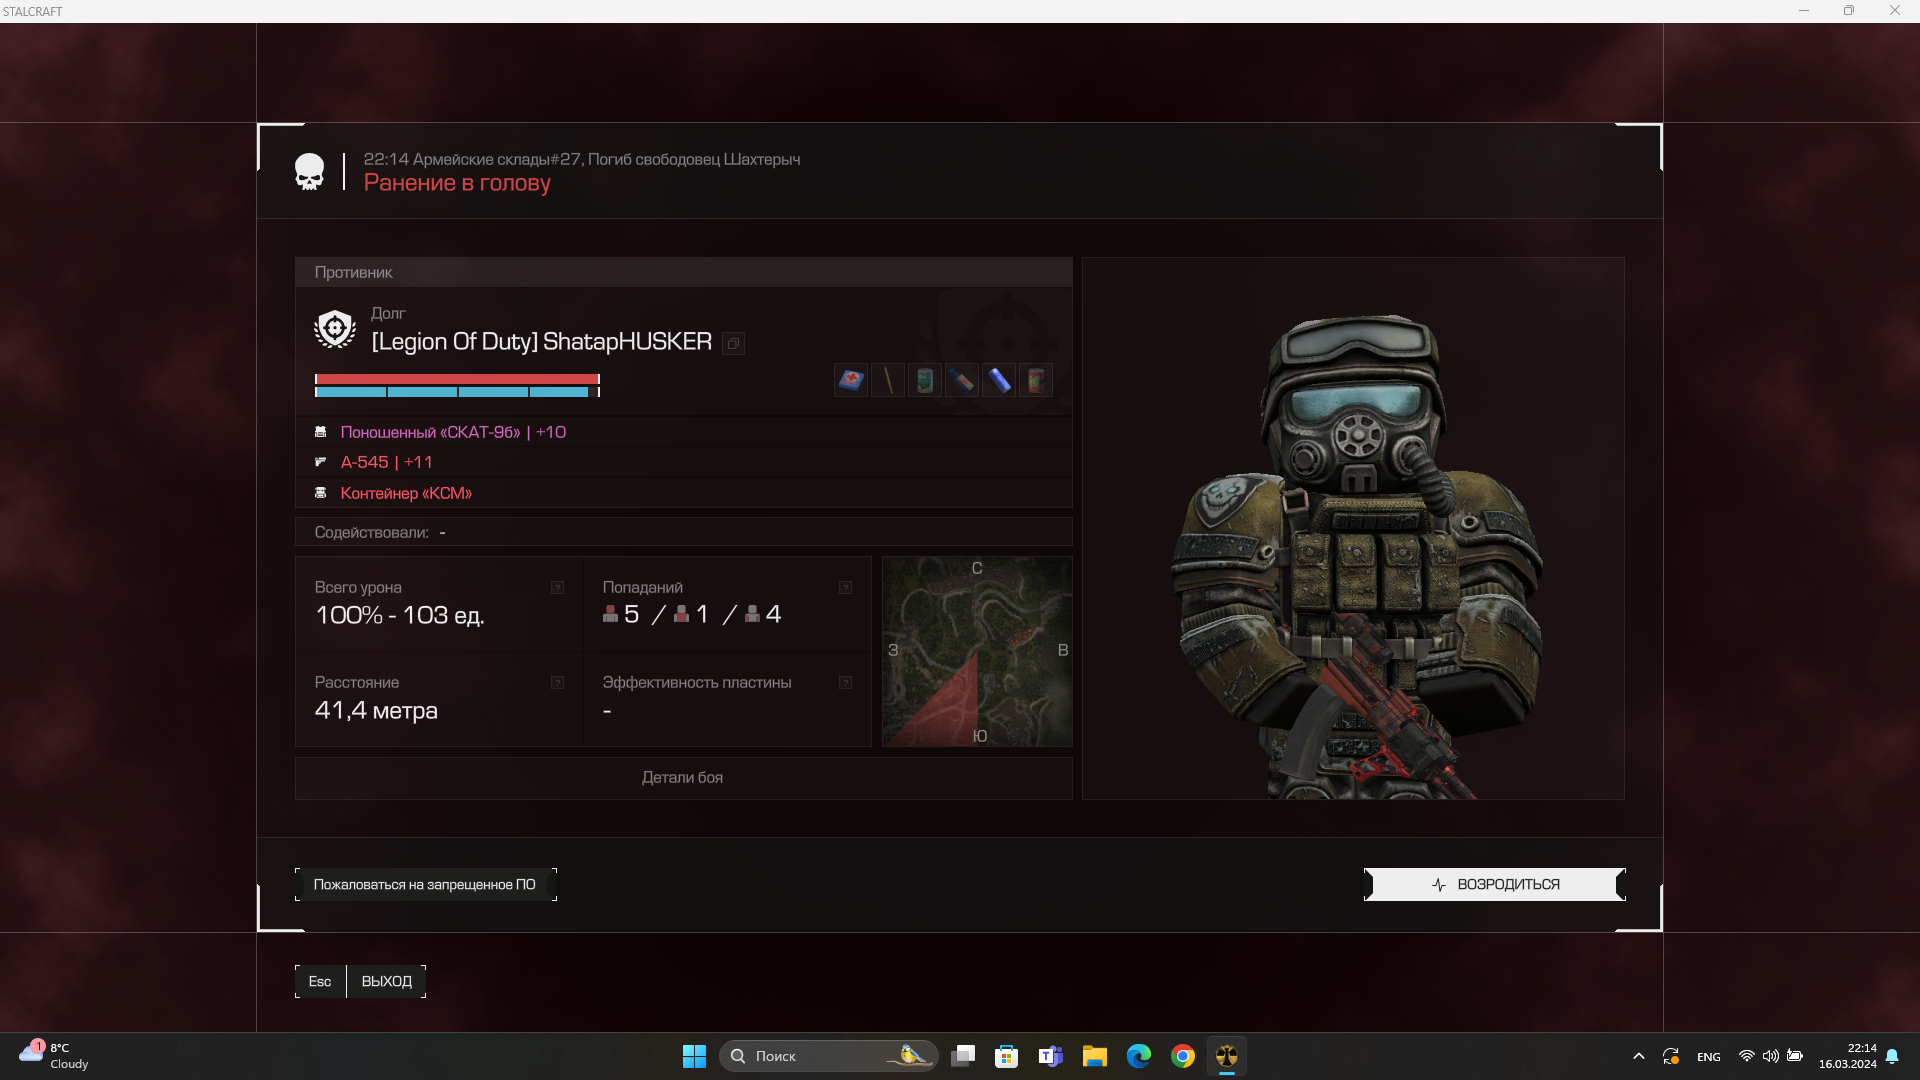
Task: Click the opponent's red health bar
Action: point(457,379)
